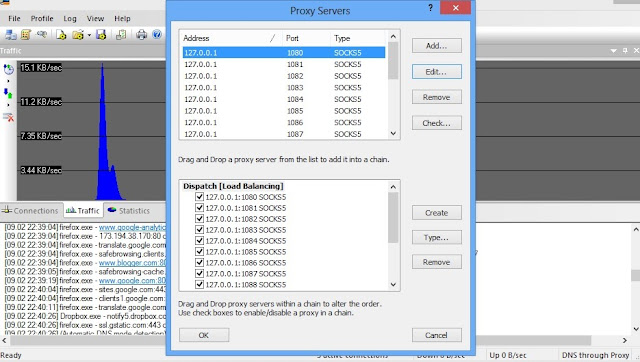Viewport: 640px width, 362px height.
Task: Toggle checkbox for 127.0.0.1:1088 SOCKS5
Action: [x=199, y=284]
